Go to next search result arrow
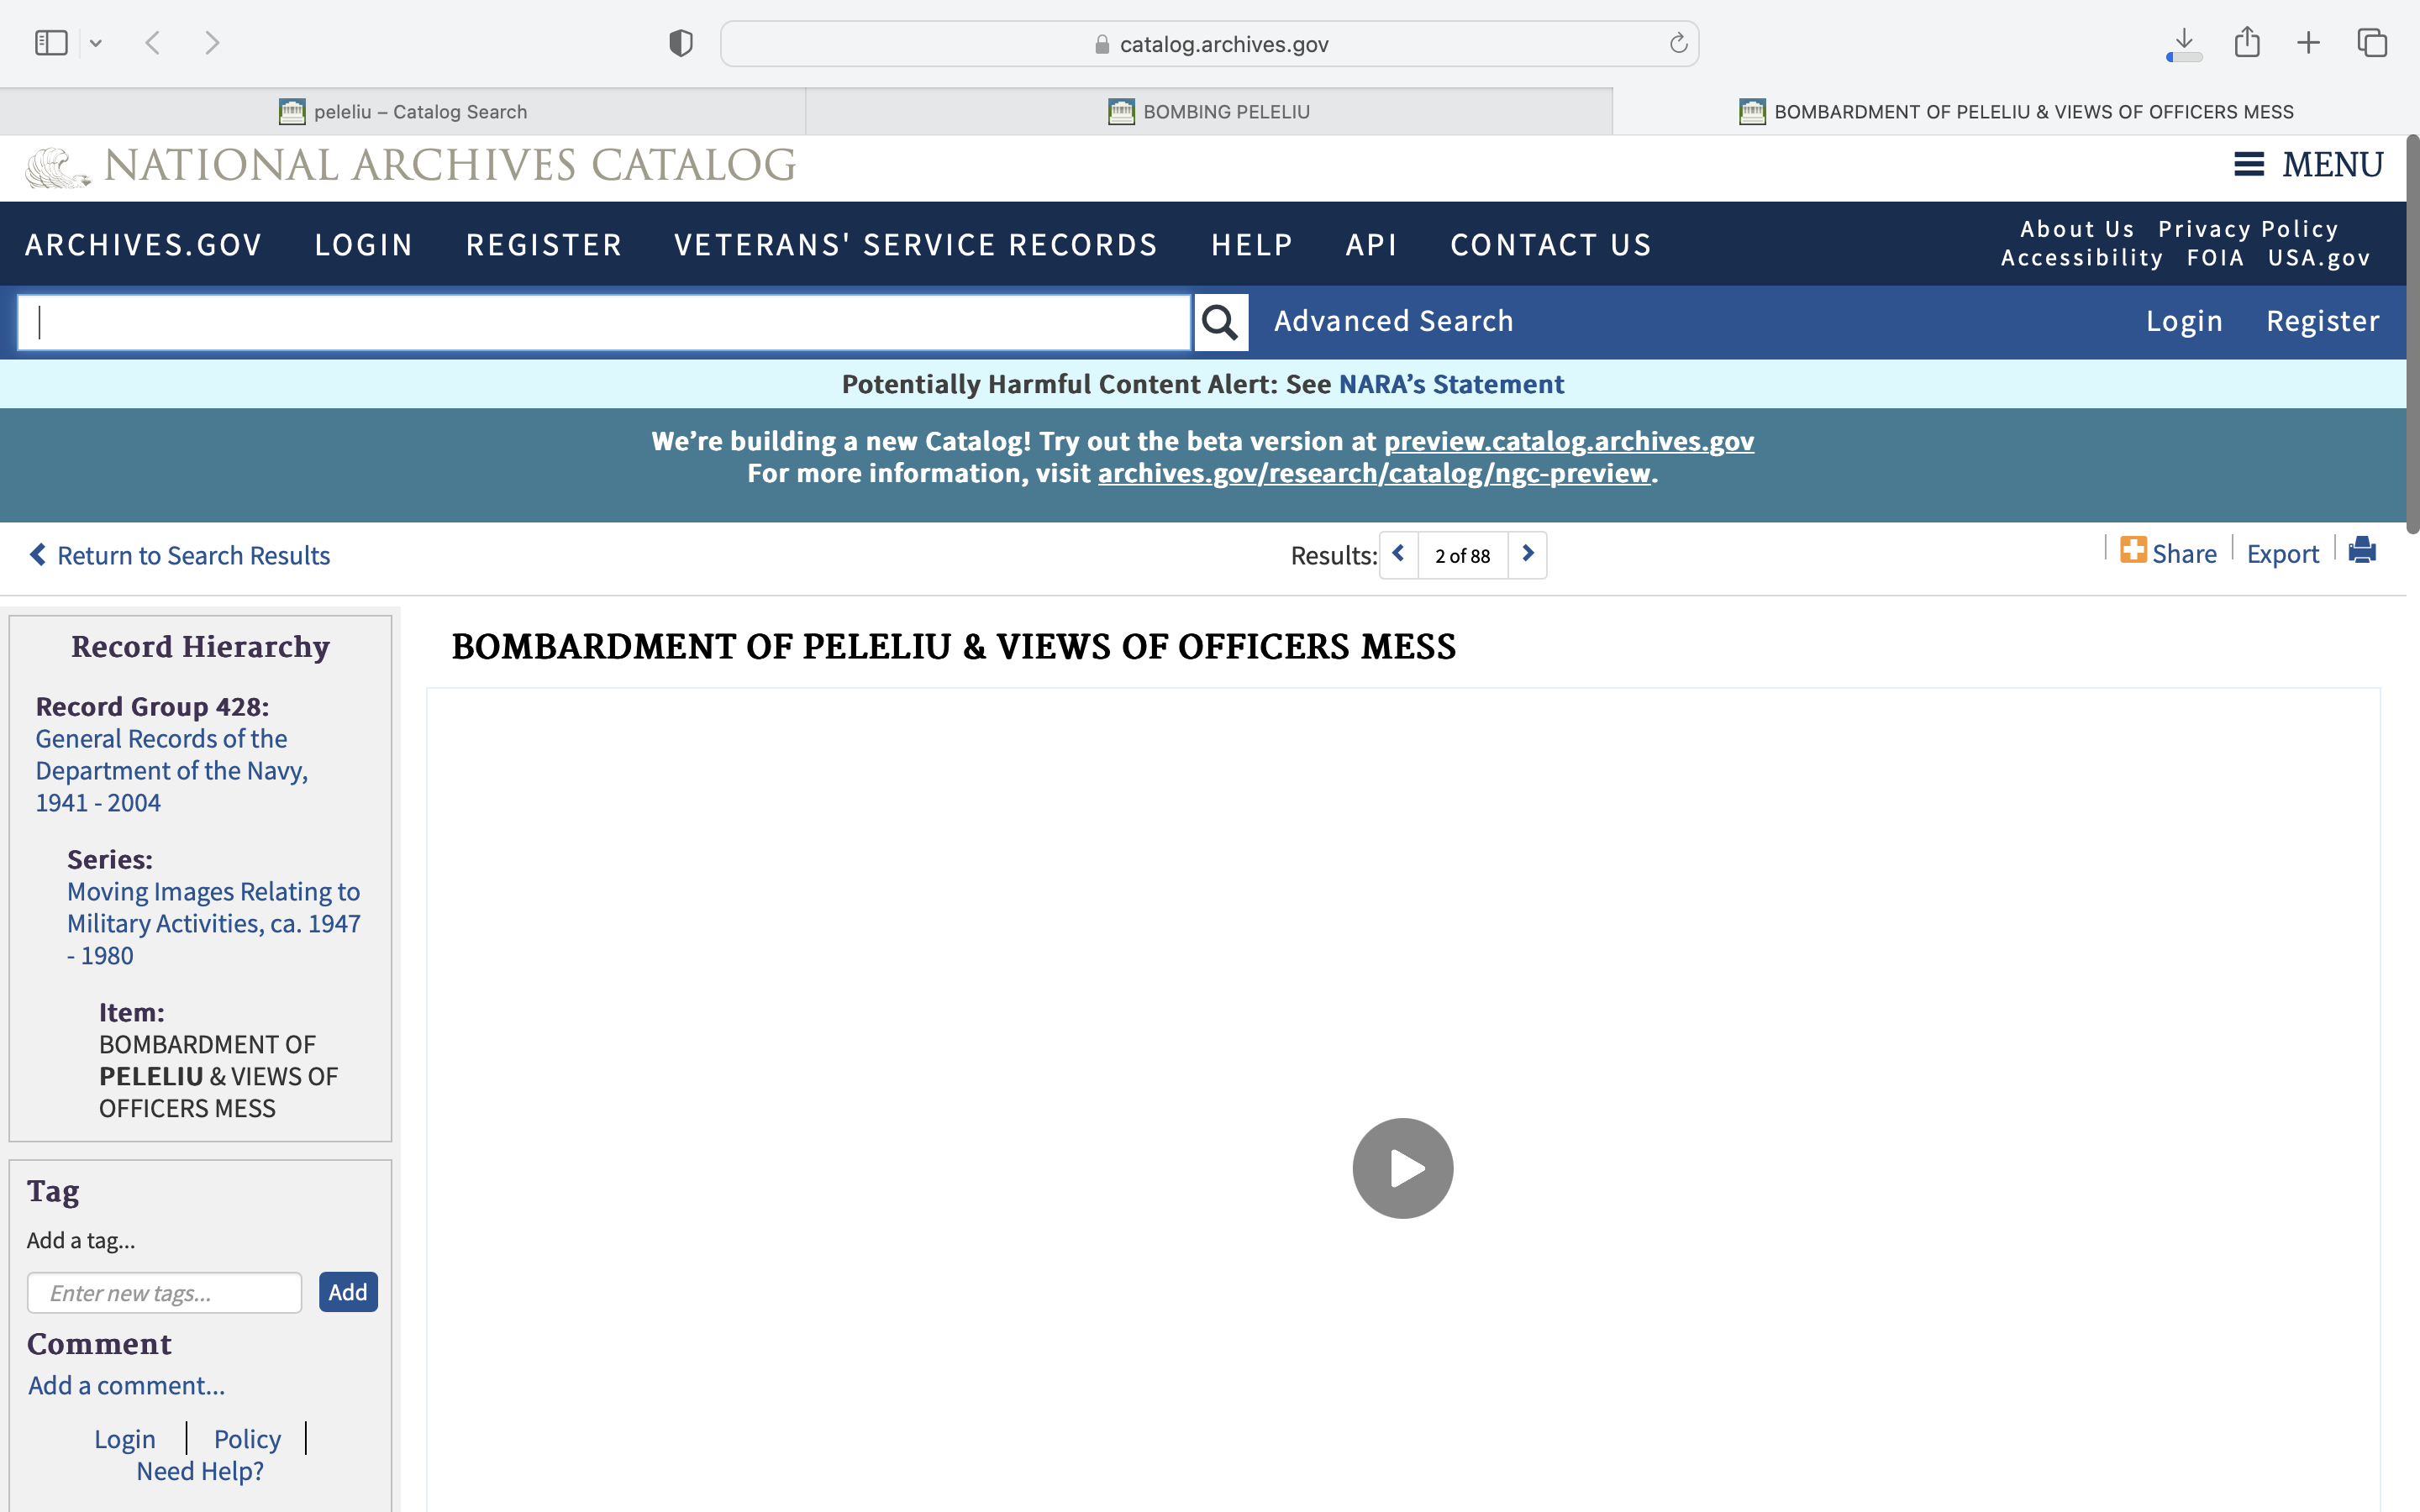This screenshot has height=1512, width=2420. click(x=1527, y=554)
